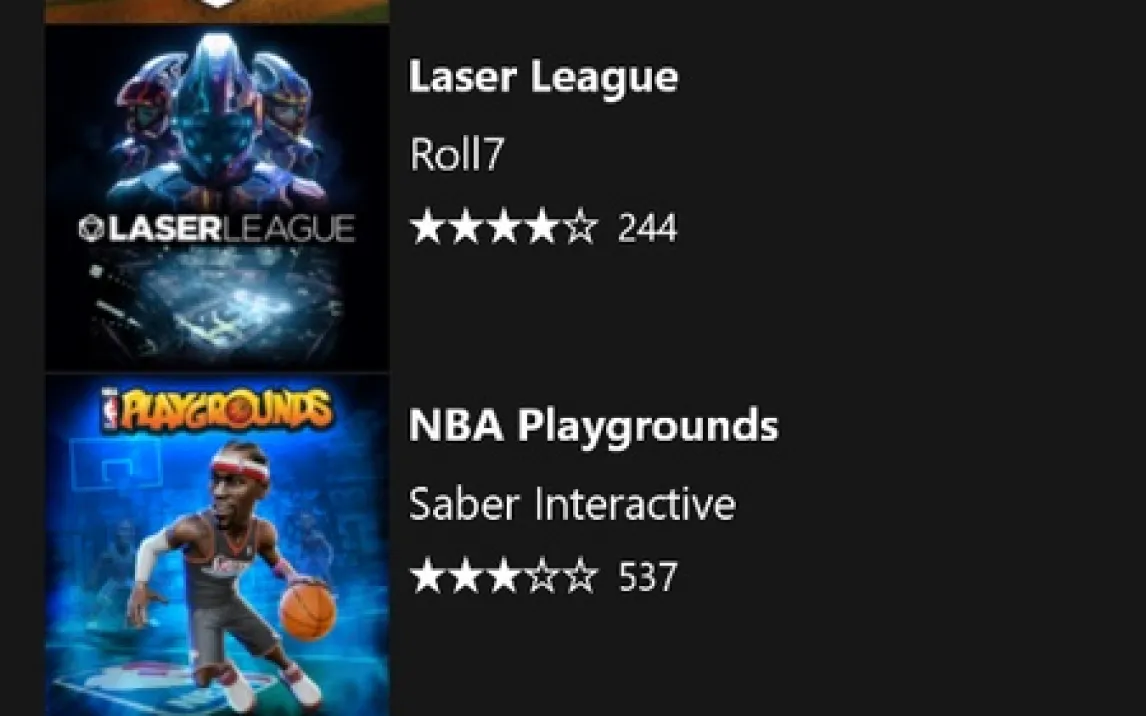Click the partial game tile above Laser League

pos(217,11)
